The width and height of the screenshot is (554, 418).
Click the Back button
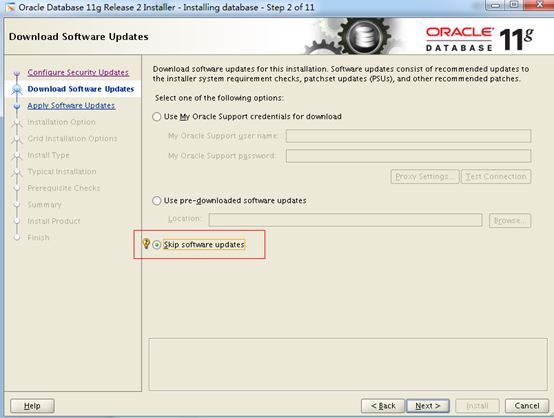[x=383, y=406]
